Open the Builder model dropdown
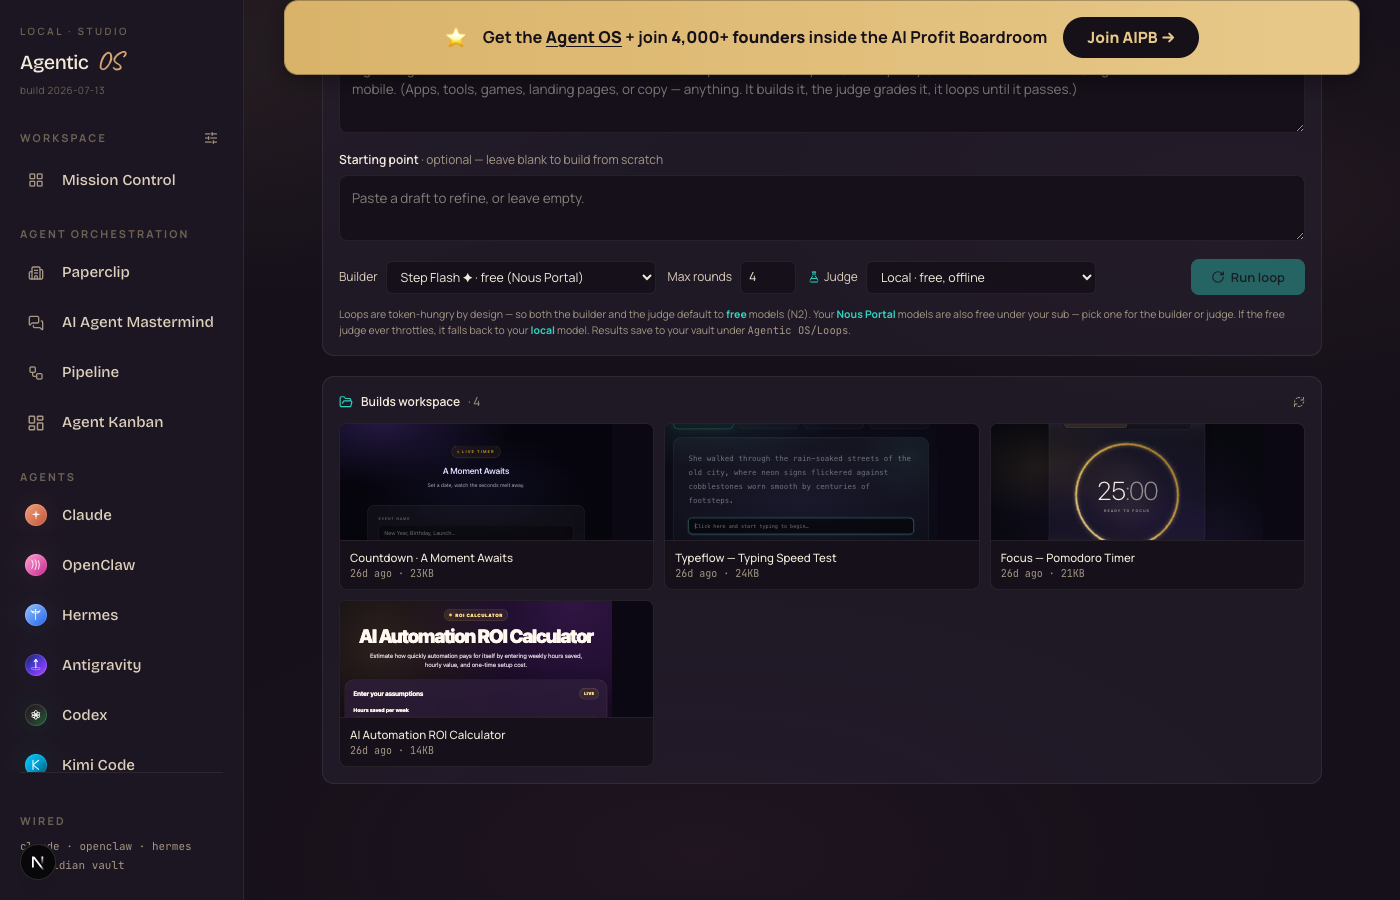Image resolution: width=1400 pixels, height=900 pixels. click(x=521, y=277)
